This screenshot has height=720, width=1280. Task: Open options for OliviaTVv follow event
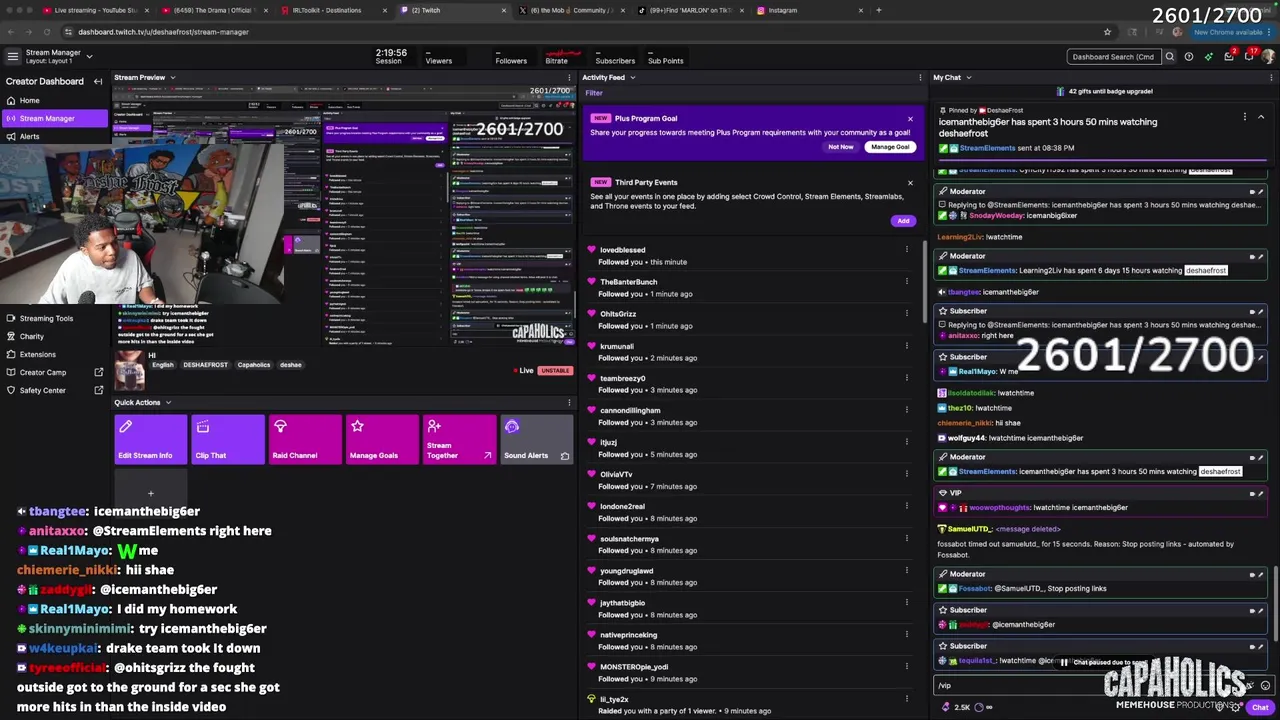click(x=907, y=474)
